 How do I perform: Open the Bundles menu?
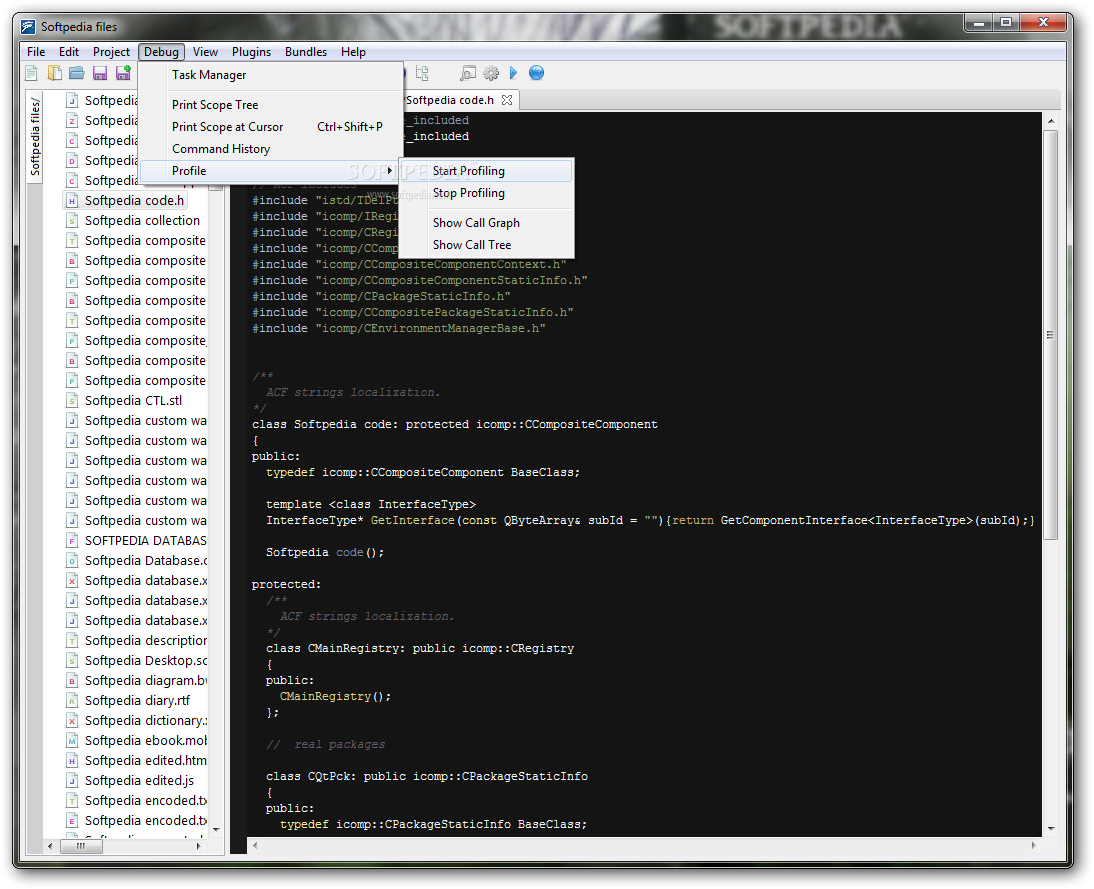tap(306, 52)
